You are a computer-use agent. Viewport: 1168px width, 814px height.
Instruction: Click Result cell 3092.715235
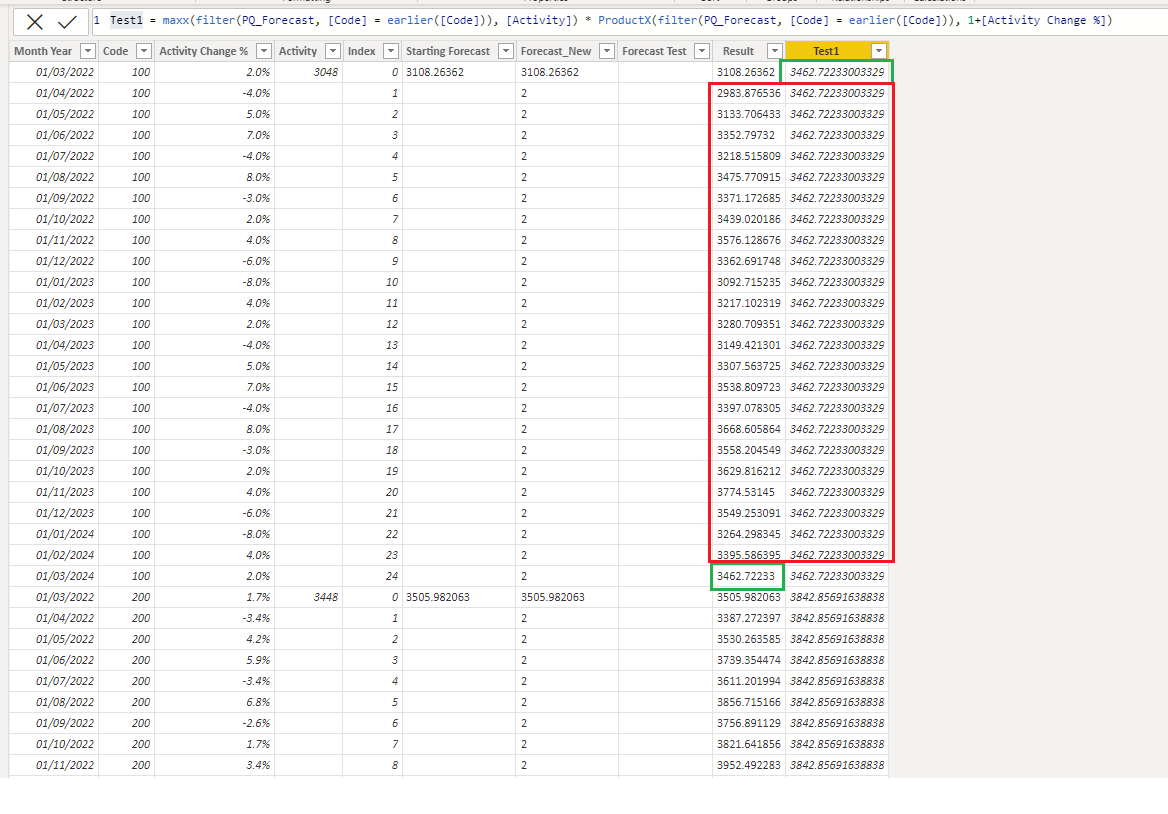point(749,282)
